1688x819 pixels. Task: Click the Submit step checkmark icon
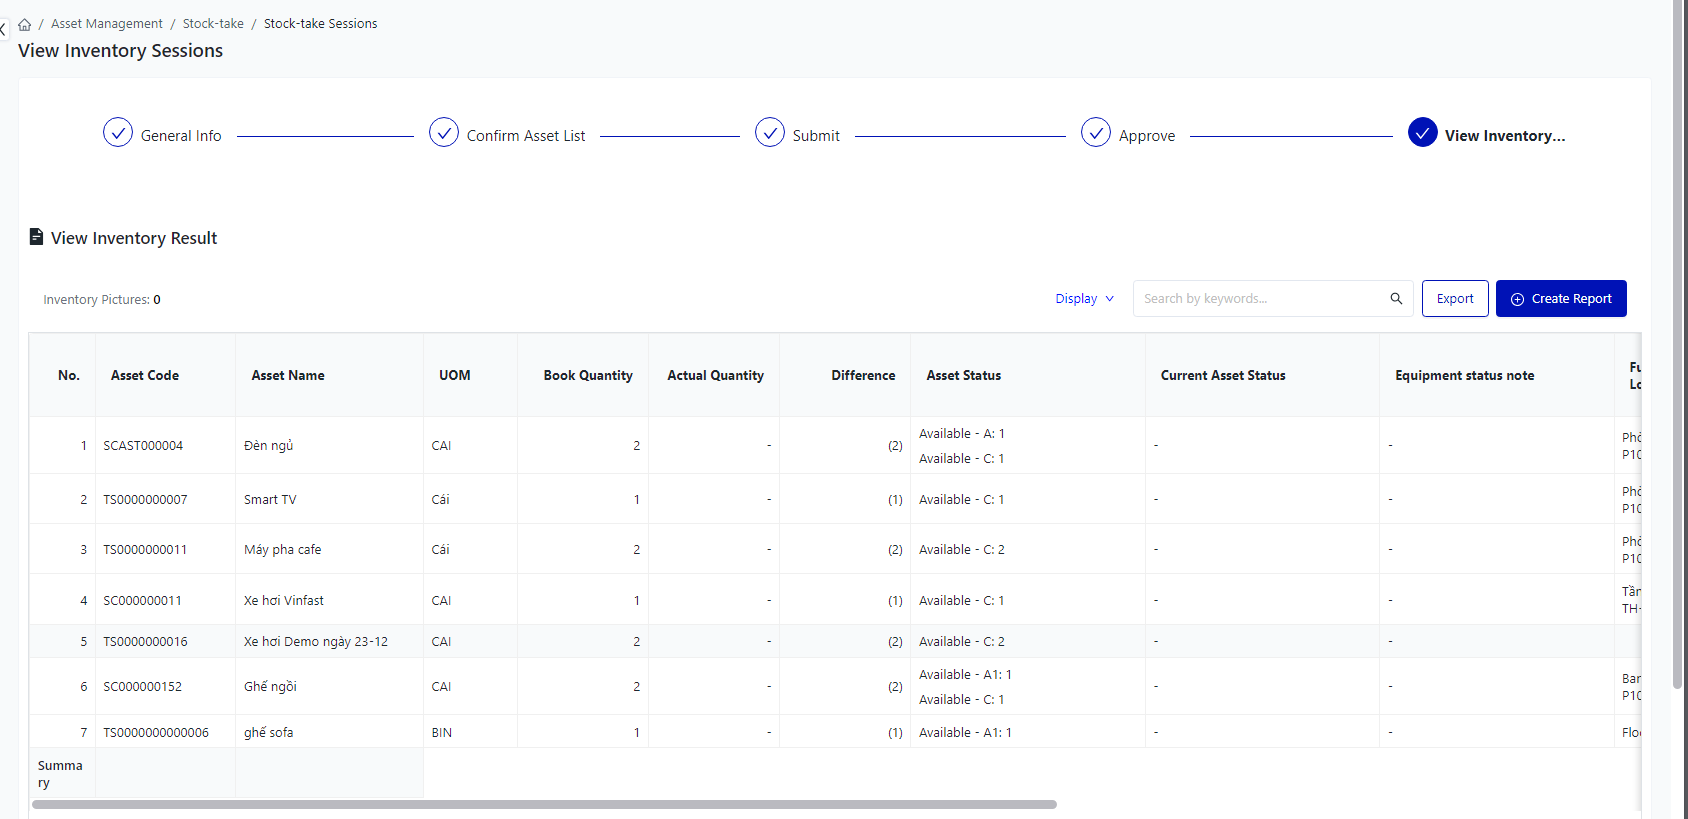pyautogui.click(x=770, y=133)
